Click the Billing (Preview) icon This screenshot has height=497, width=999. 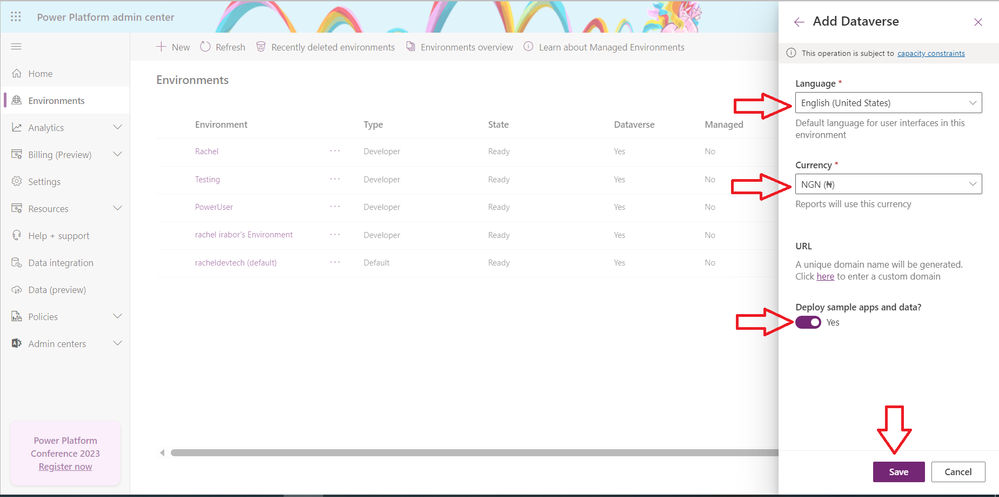tap(17, 155)
